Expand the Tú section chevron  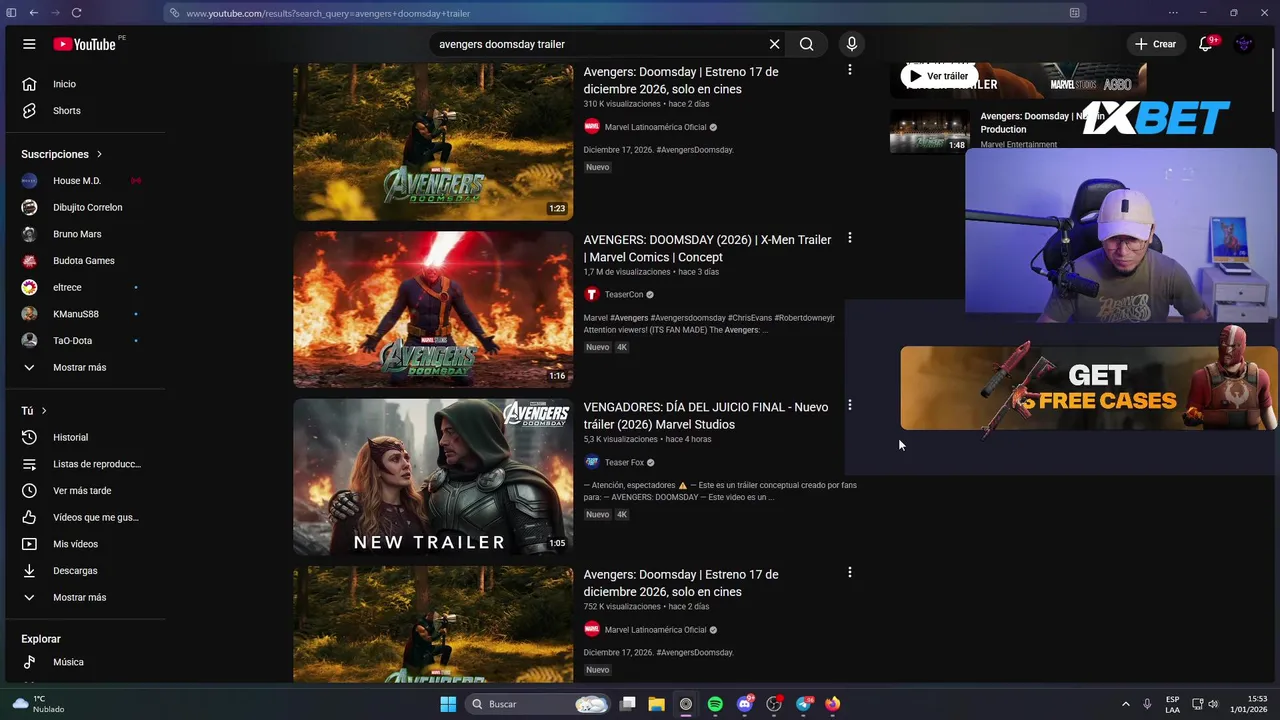point(44,411)
